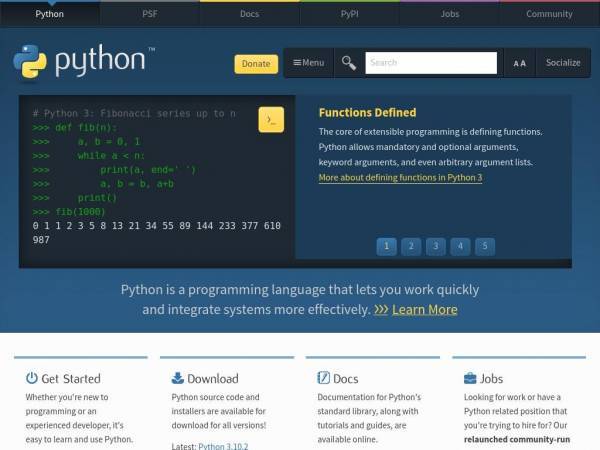Click the magnifying glass search icon

[349, 63]
